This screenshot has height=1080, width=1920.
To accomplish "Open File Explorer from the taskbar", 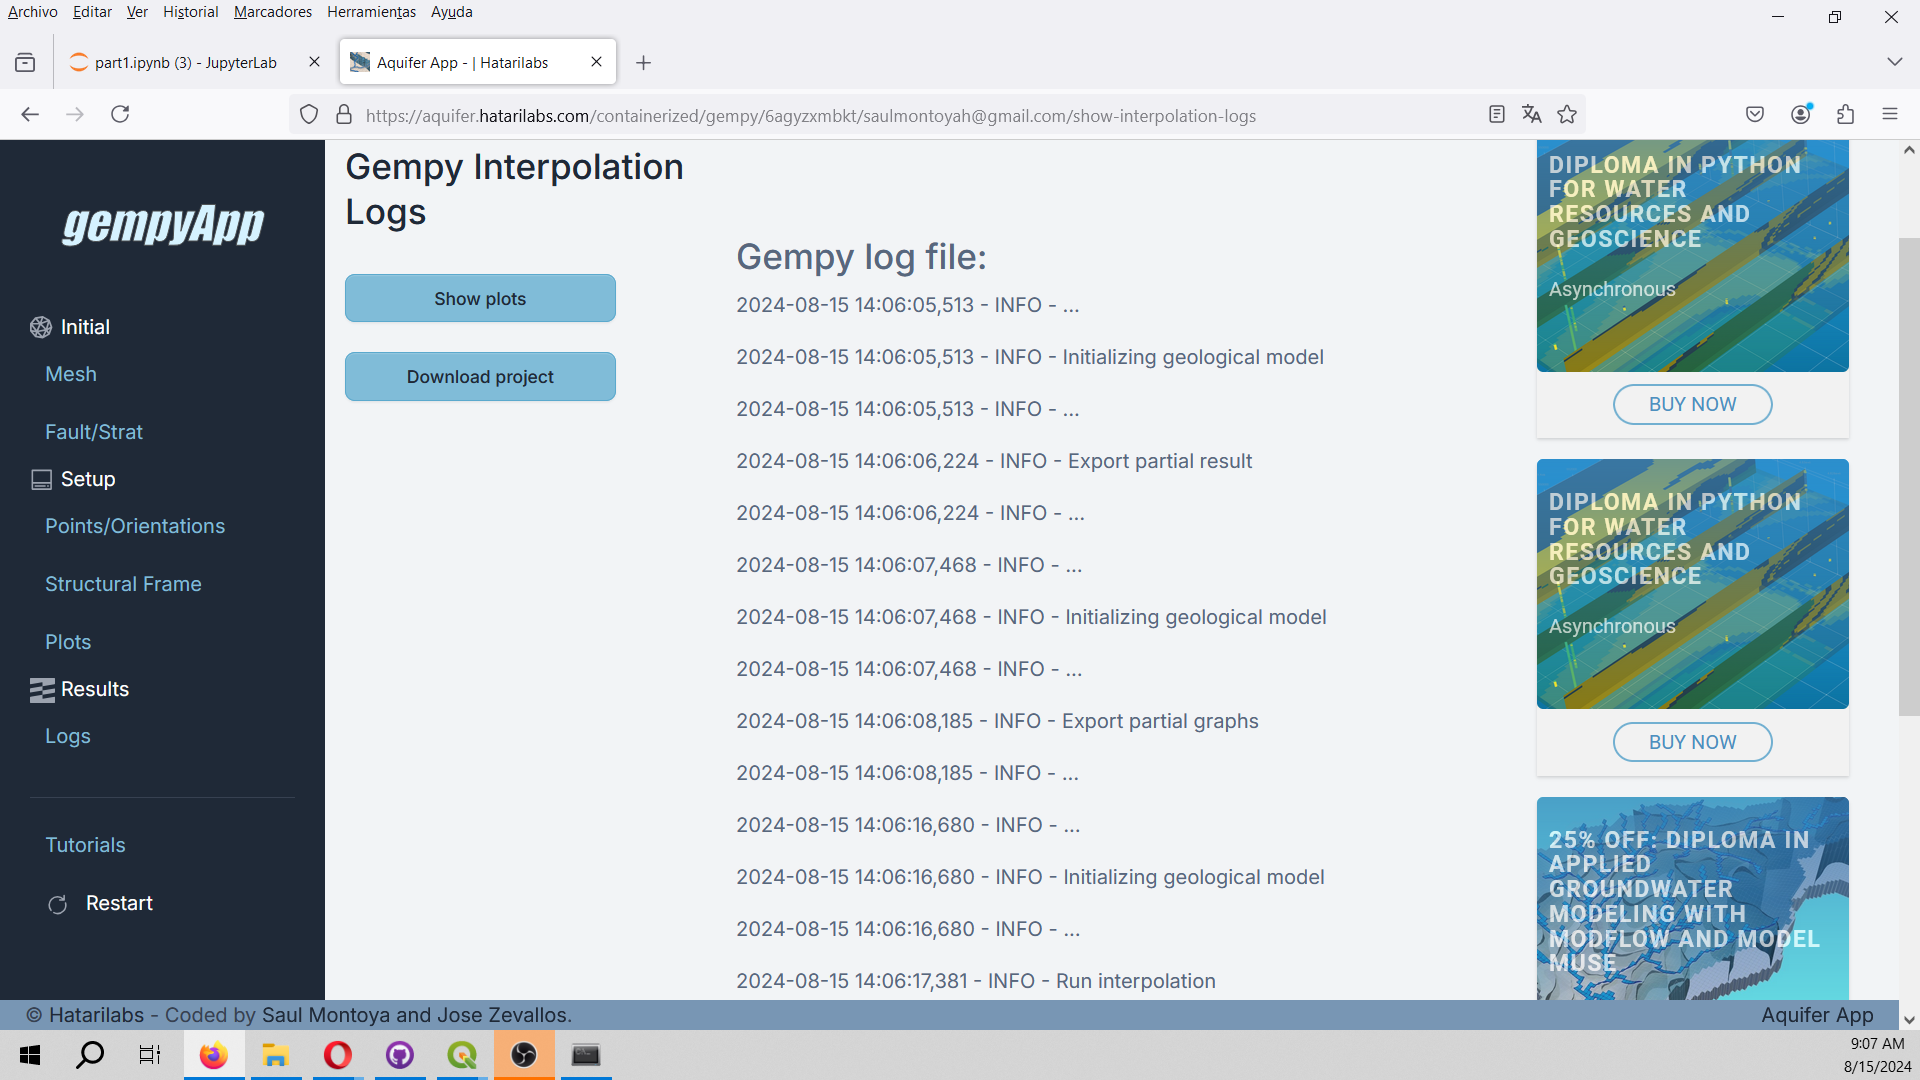I will point(275,1055).
